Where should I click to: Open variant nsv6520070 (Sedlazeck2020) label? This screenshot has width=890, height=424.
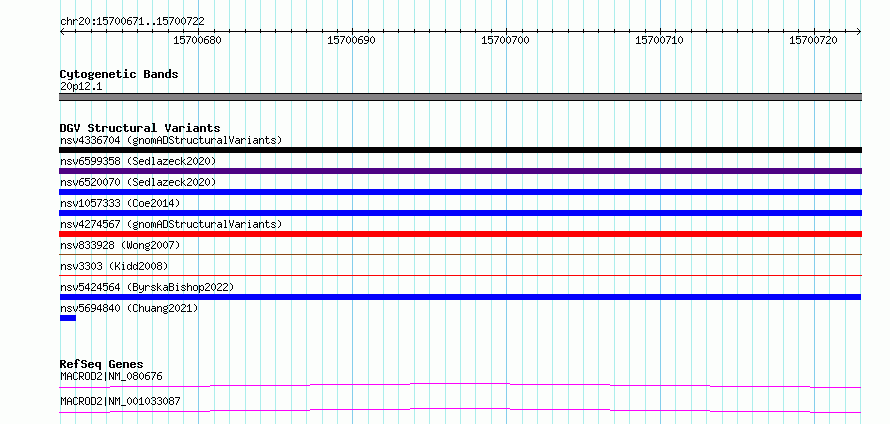pyautogui.click(x=138, y=182)
